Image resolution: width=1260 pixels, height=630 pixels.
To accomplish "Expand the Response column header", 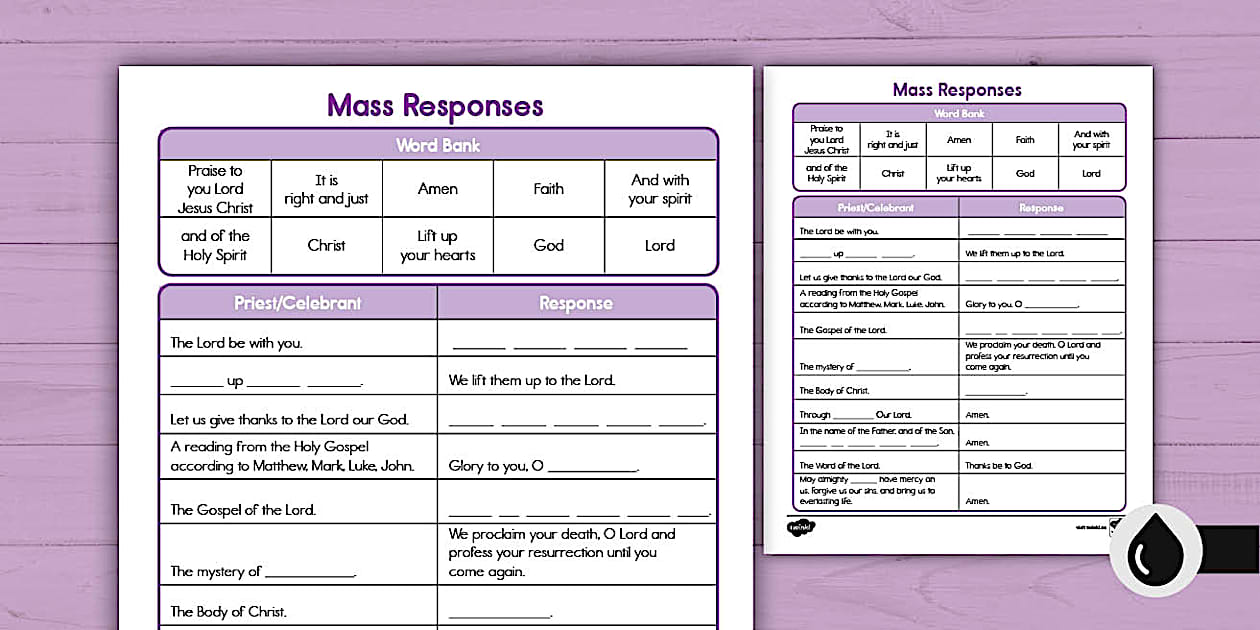I will [577, 302].
